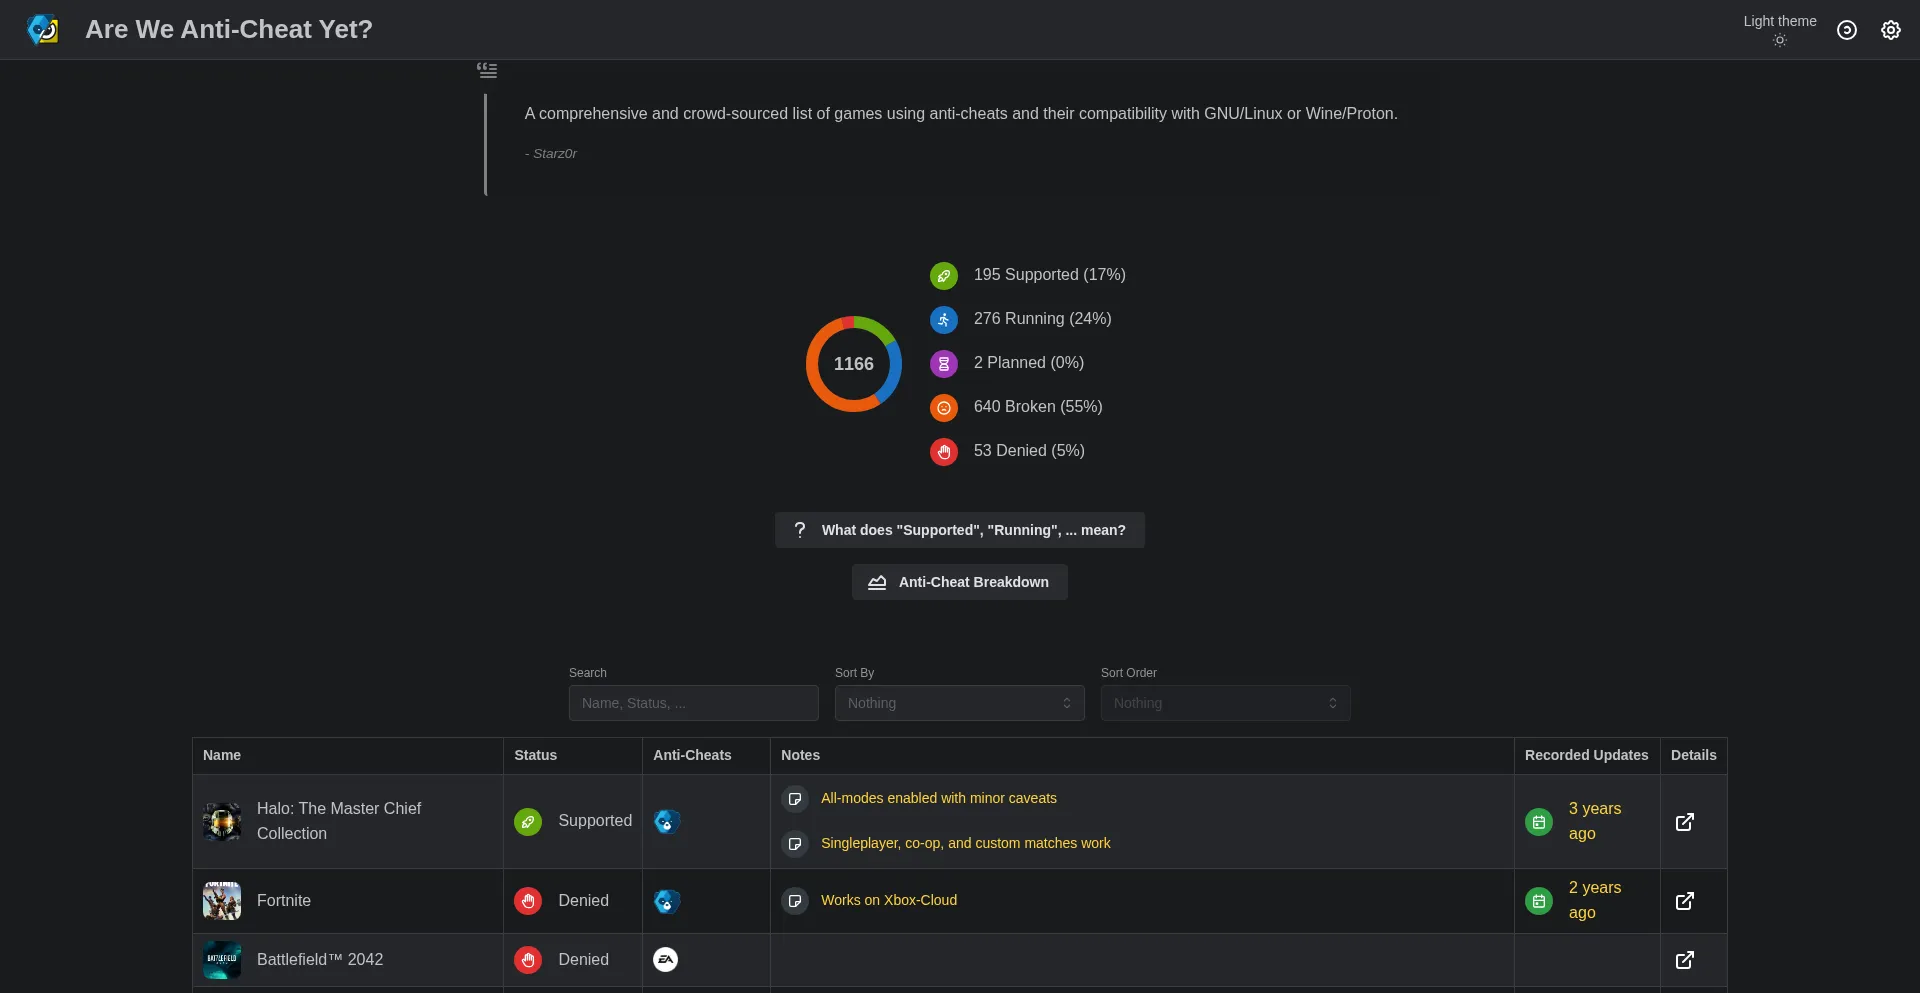Click the Are We Anti-Cheat Yet logo
1920x993 pixels.
pyautogui.click(x=42, y=29)
